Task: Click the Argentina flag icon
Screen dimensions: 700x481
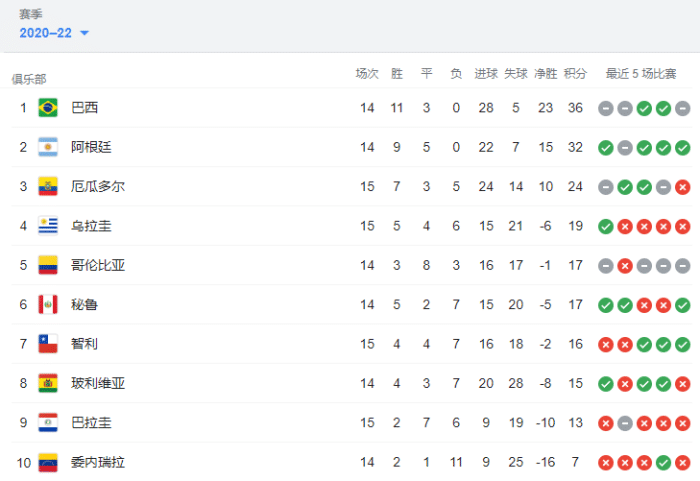Action: tap(48, 147)
